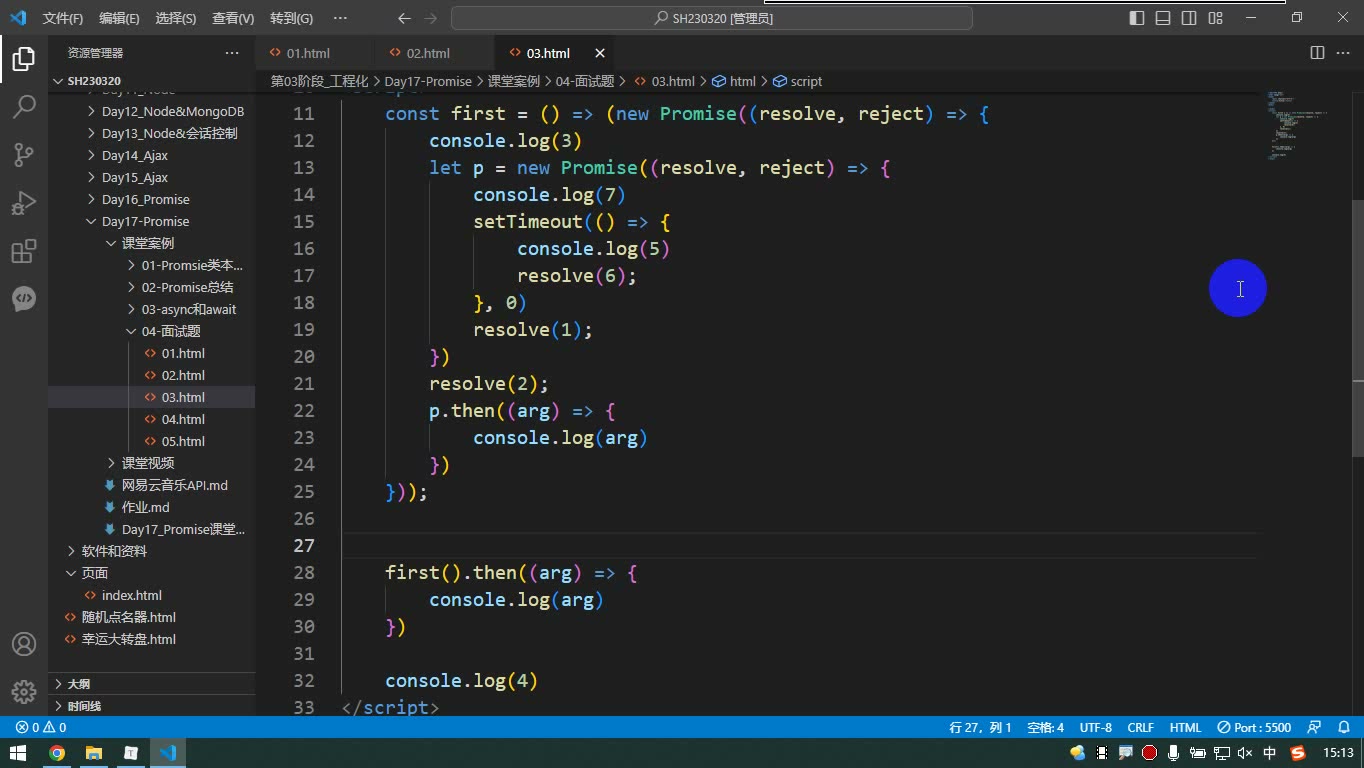Click the errors and warnings status indicator

[x=41, y=727]
